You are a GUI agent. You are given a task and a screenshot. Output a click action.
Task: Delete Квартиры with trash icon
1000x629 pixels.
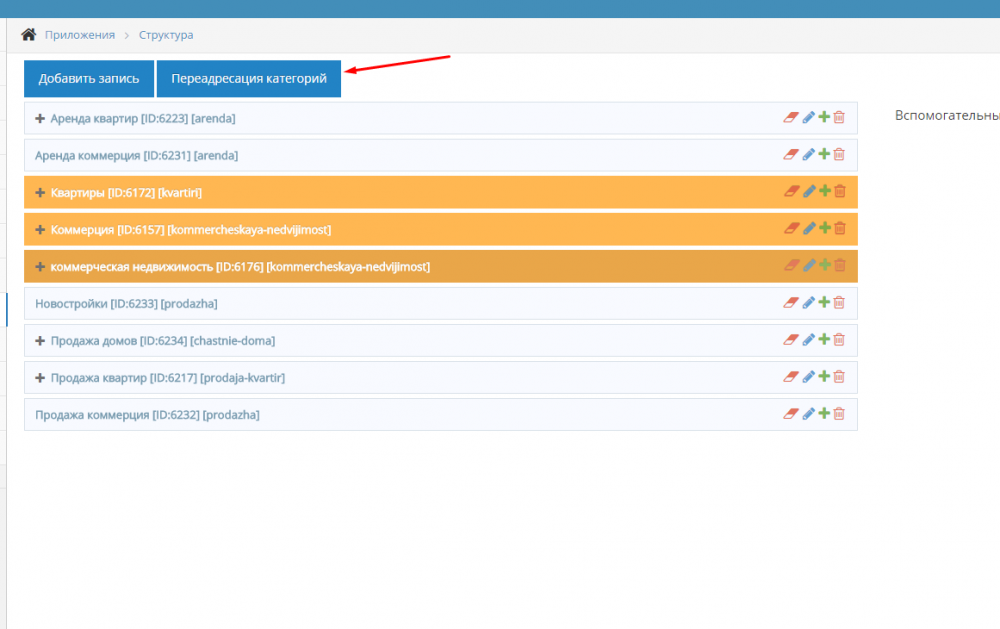840,191
